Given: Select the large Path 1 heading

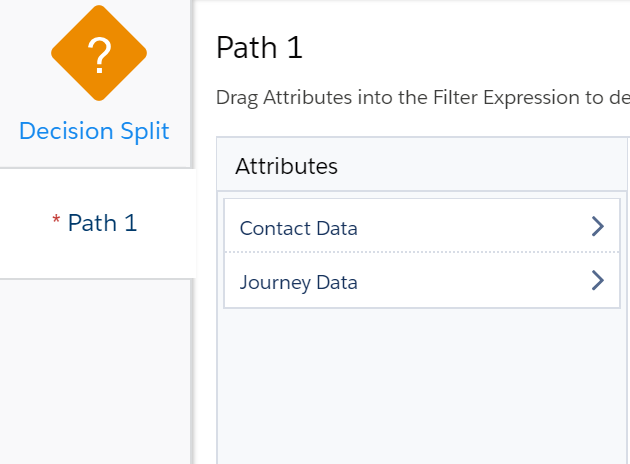Looking at the screenshot, I should (259, 47).
